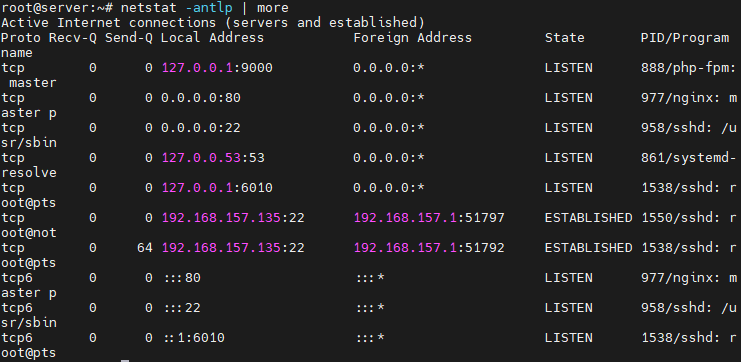Click local address 127.0.0.53:53
This screenshot has height=362, width=741.
pyautogui.click(x=213, y=158)
